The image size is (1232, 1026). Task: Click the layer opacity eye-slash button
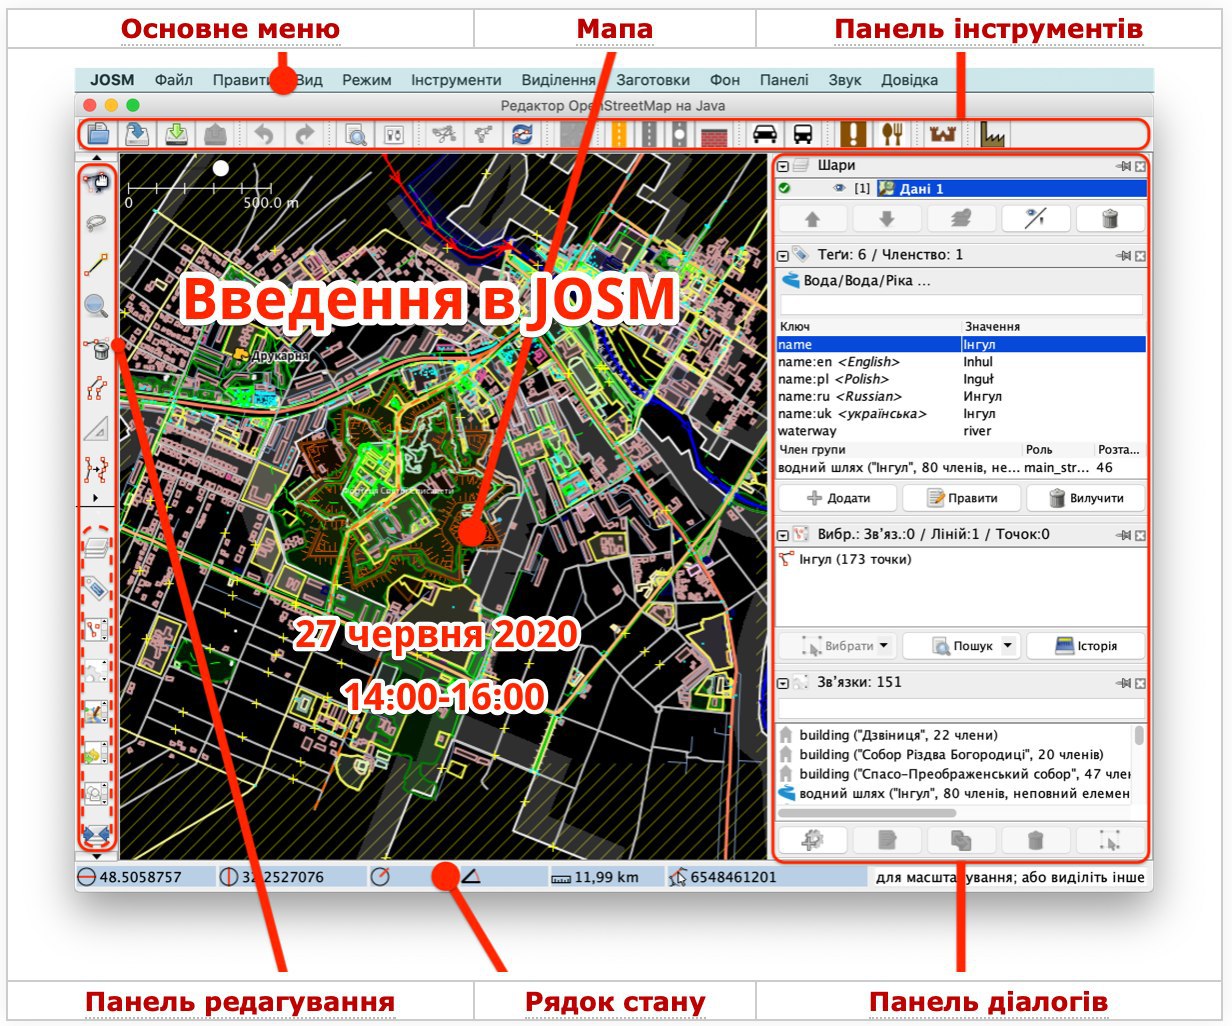(1035, 218)
